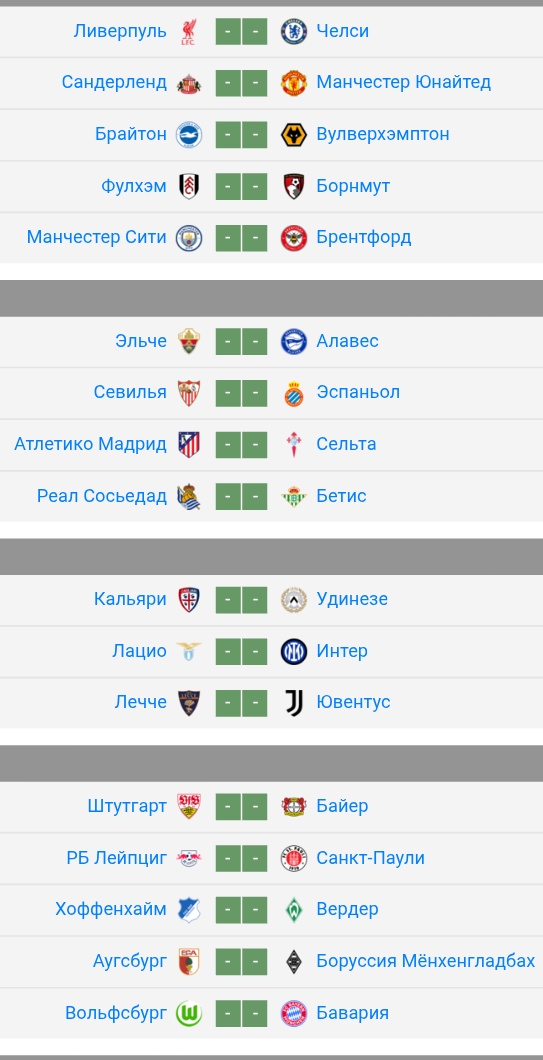
Task: Open the Реал Сосьедад team page
Action: (x=101, y=496)
